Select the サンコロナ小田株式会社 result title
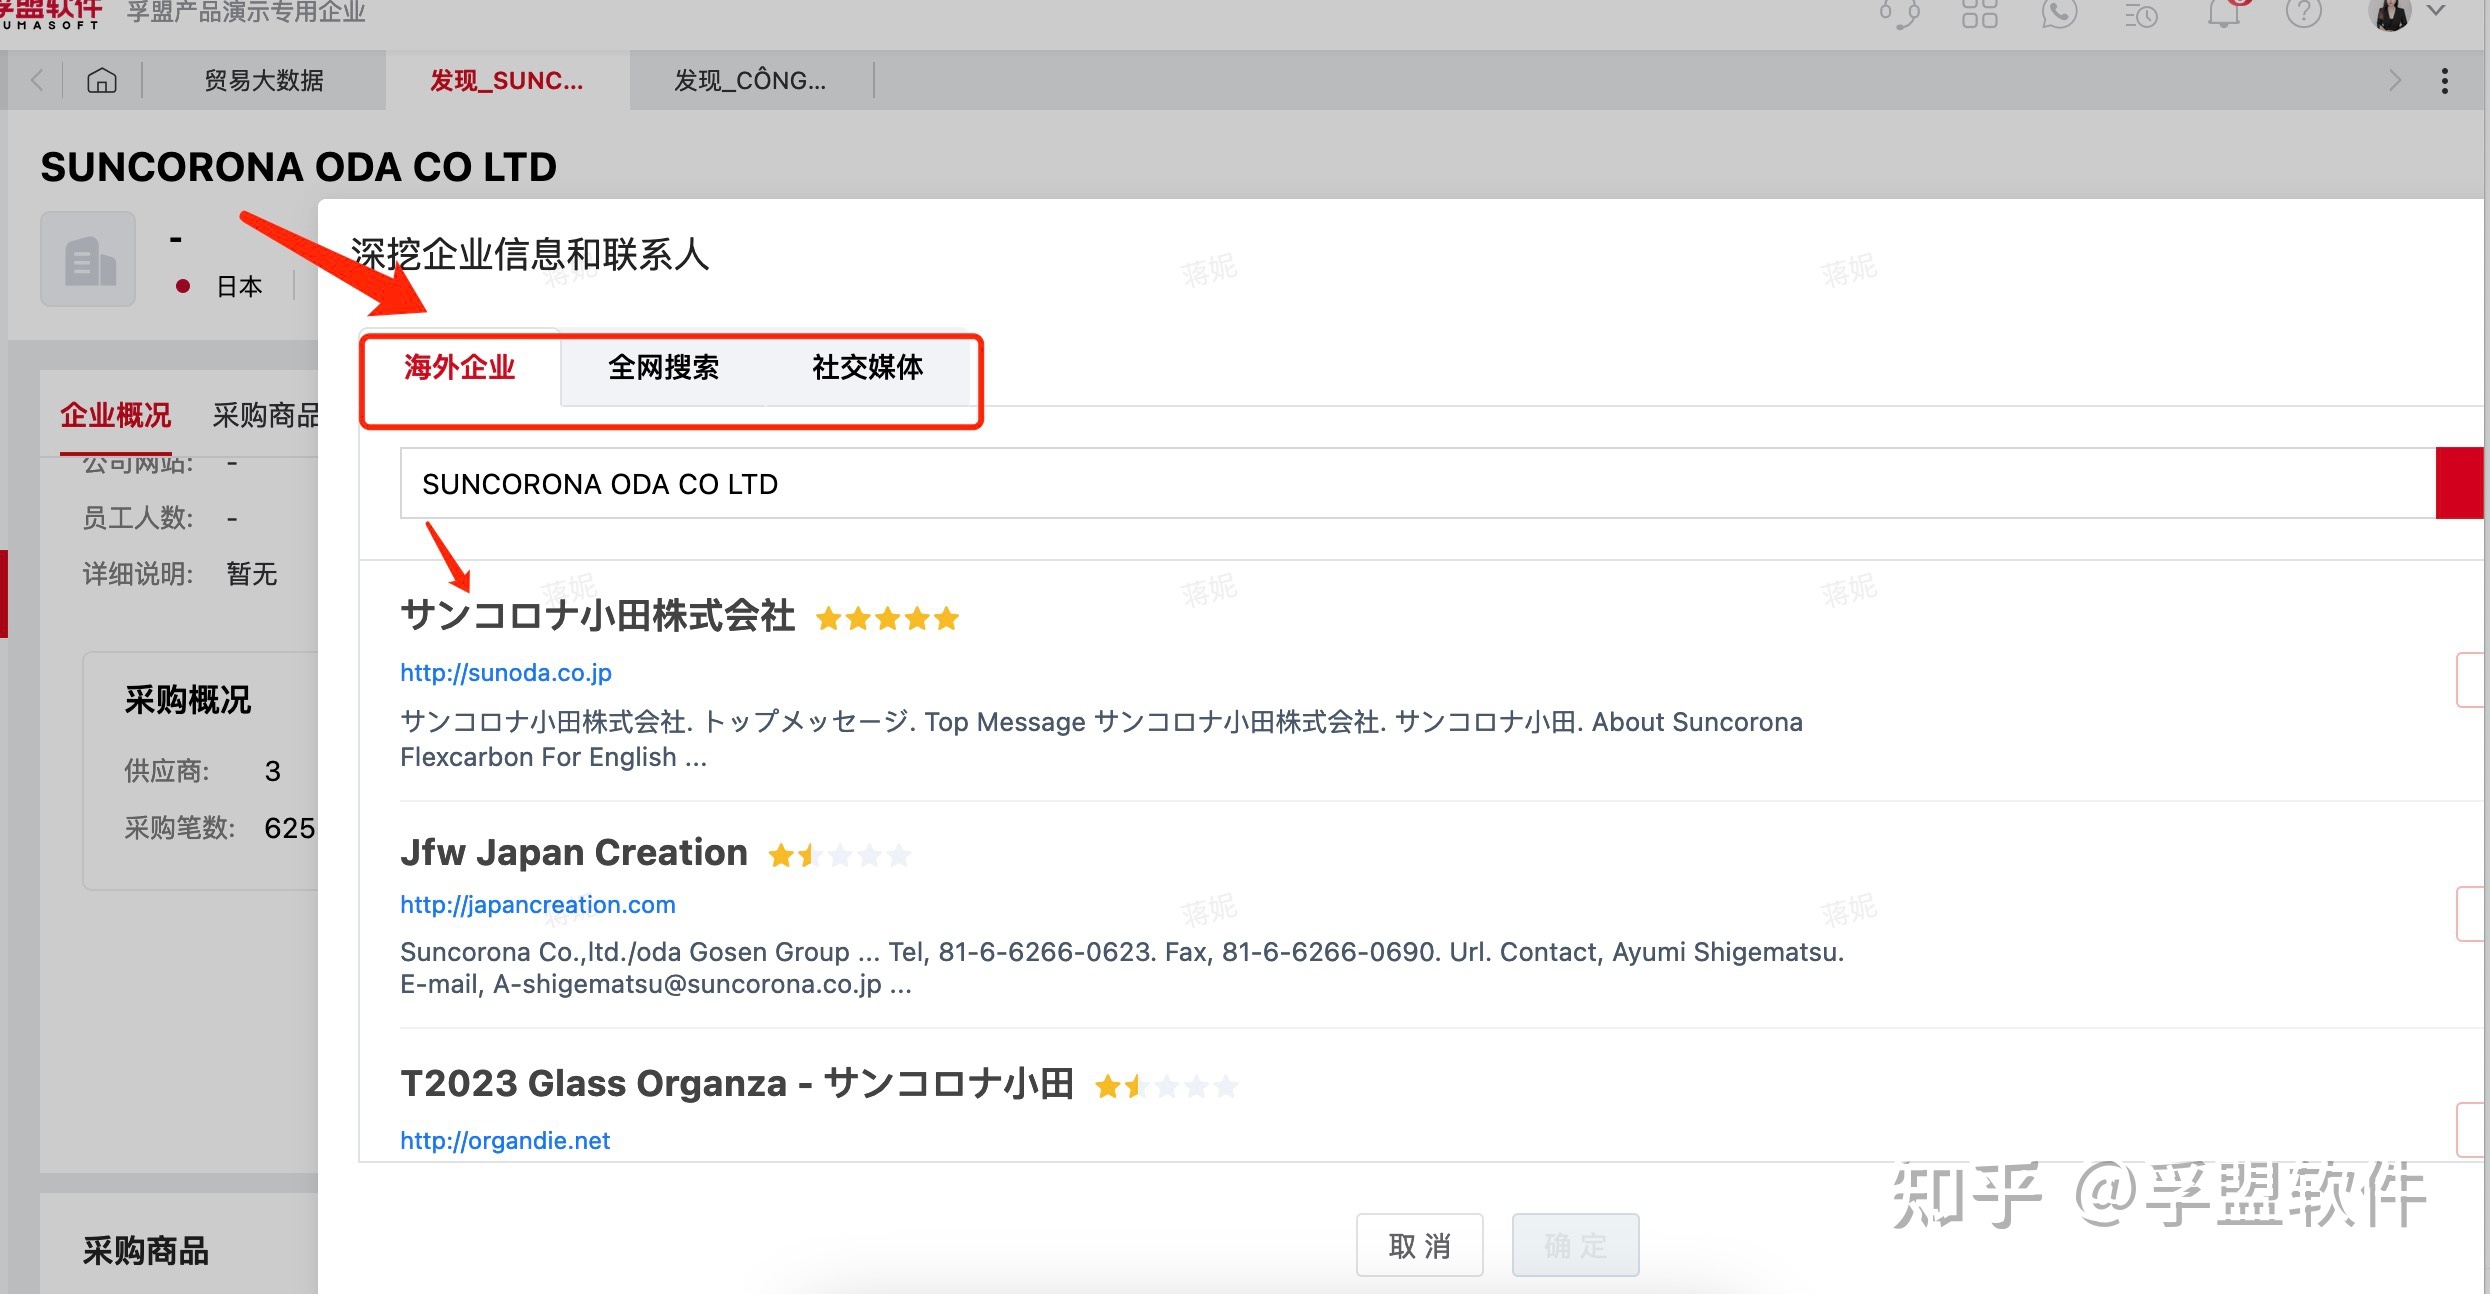Screen dimensions: 2490x1294 pyautogui.click(x=598, y=615)
